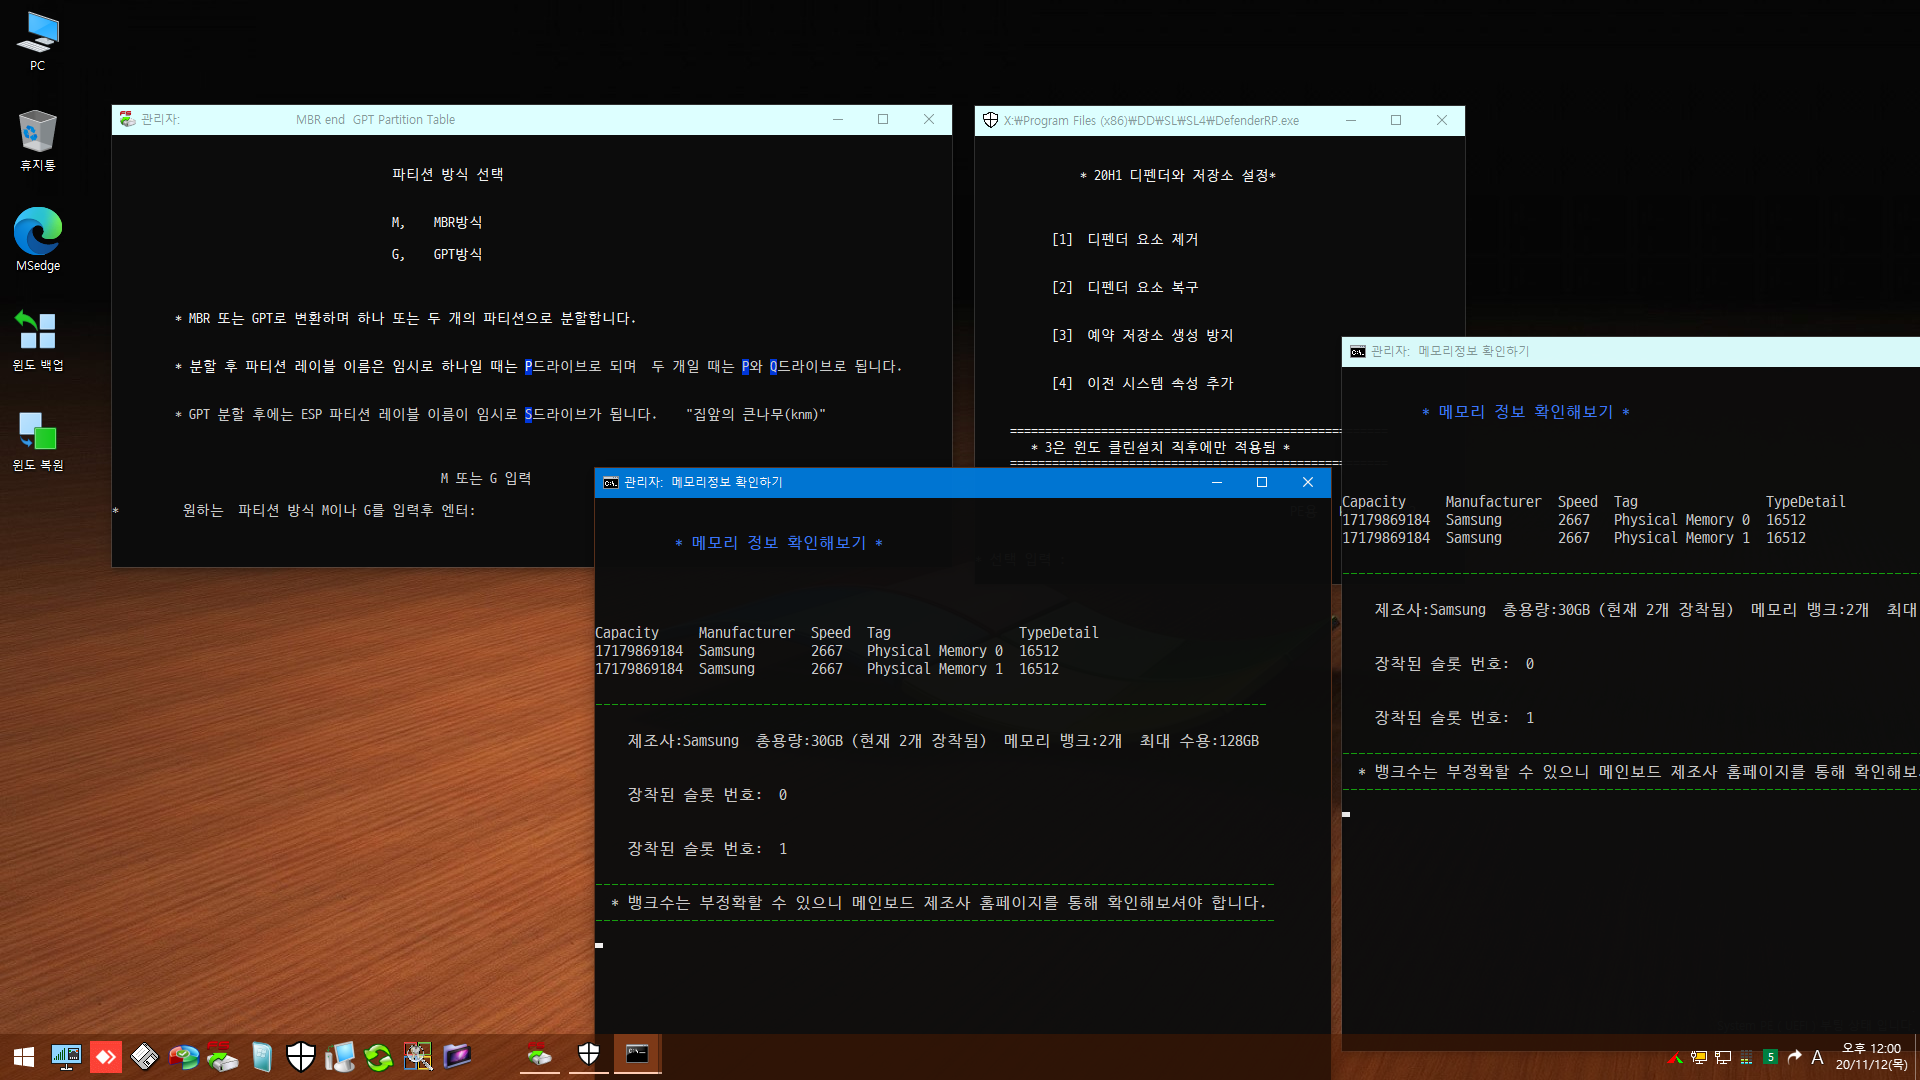The image size is (1920, 1080).
Task: Close the DefenderRP.exe window
Action: (x=1442, y=120)
